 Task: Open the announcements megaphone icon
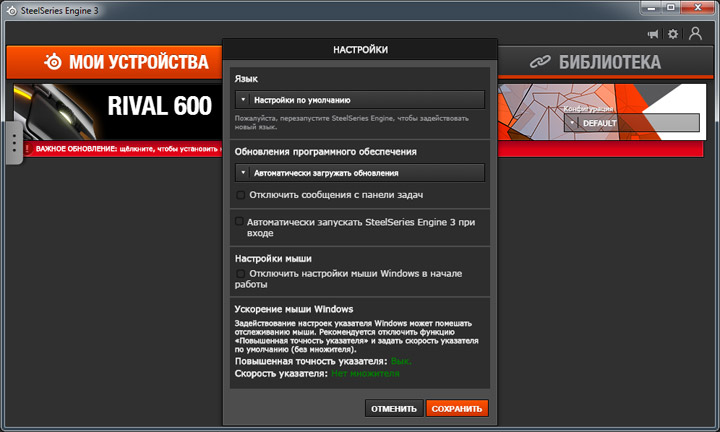coord(652,34)
